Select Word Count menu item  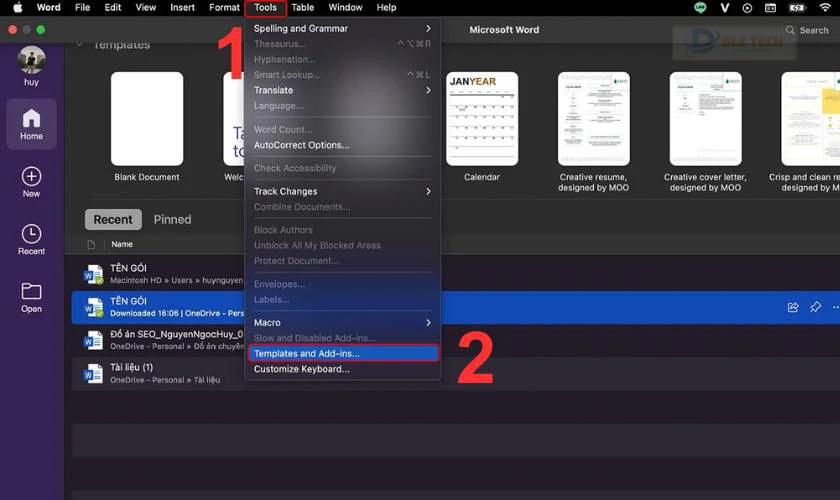(x=343, y=130)
